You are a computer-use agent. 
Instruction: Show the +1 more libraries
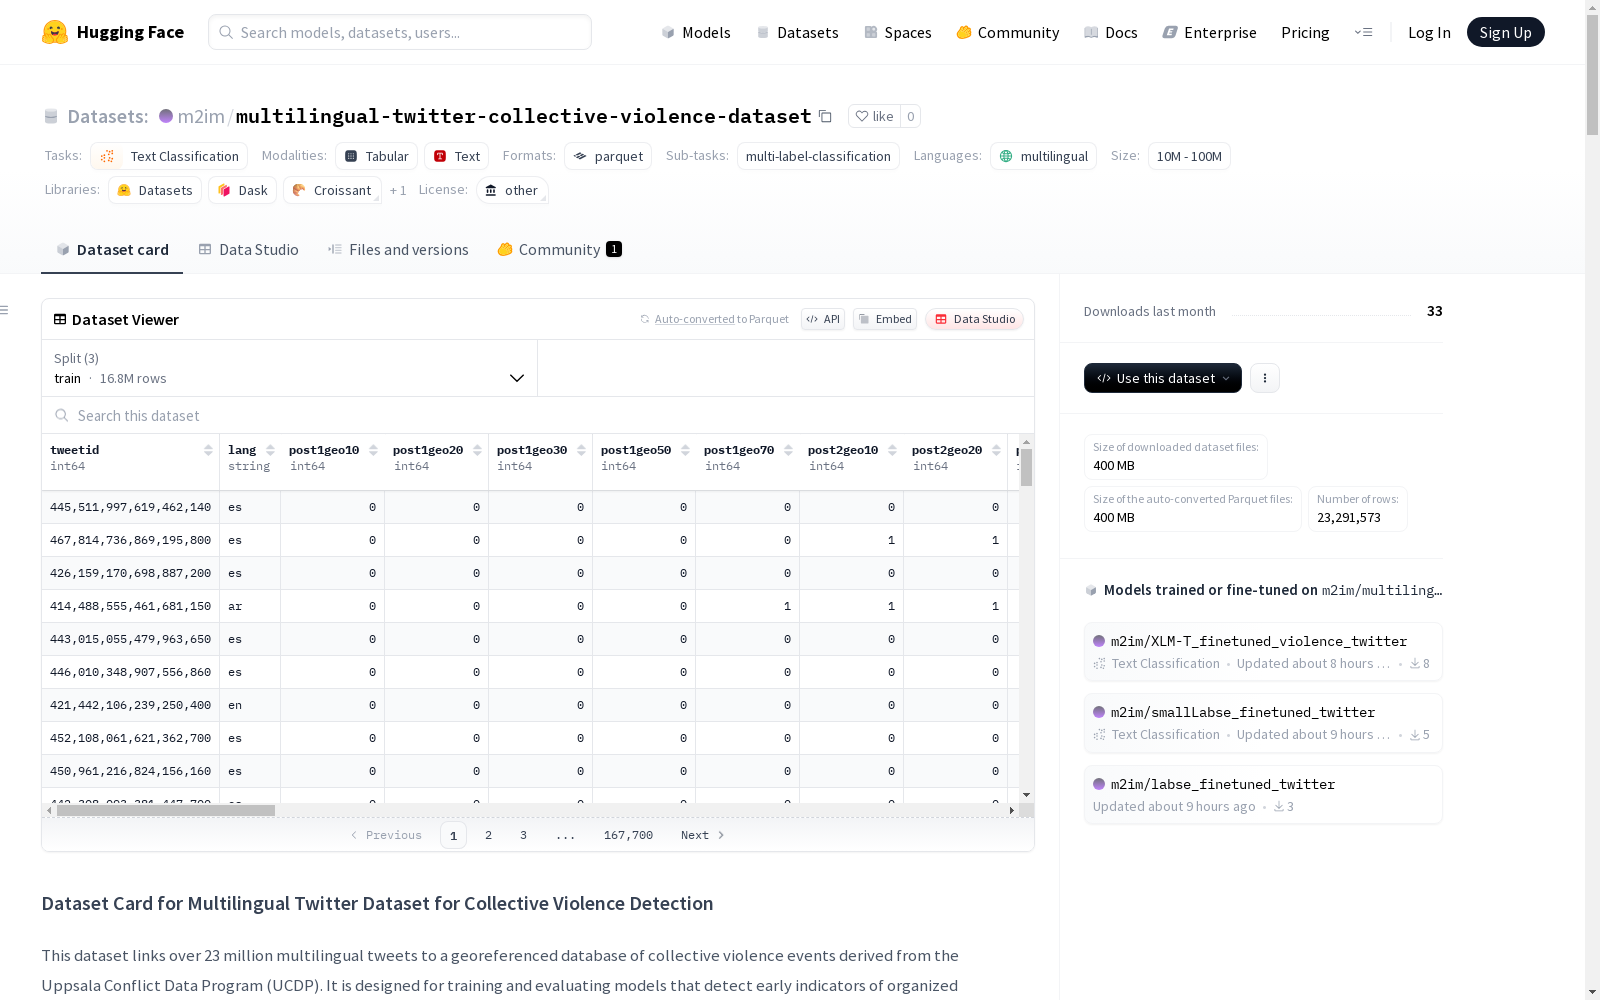click(x=398, y=190)
